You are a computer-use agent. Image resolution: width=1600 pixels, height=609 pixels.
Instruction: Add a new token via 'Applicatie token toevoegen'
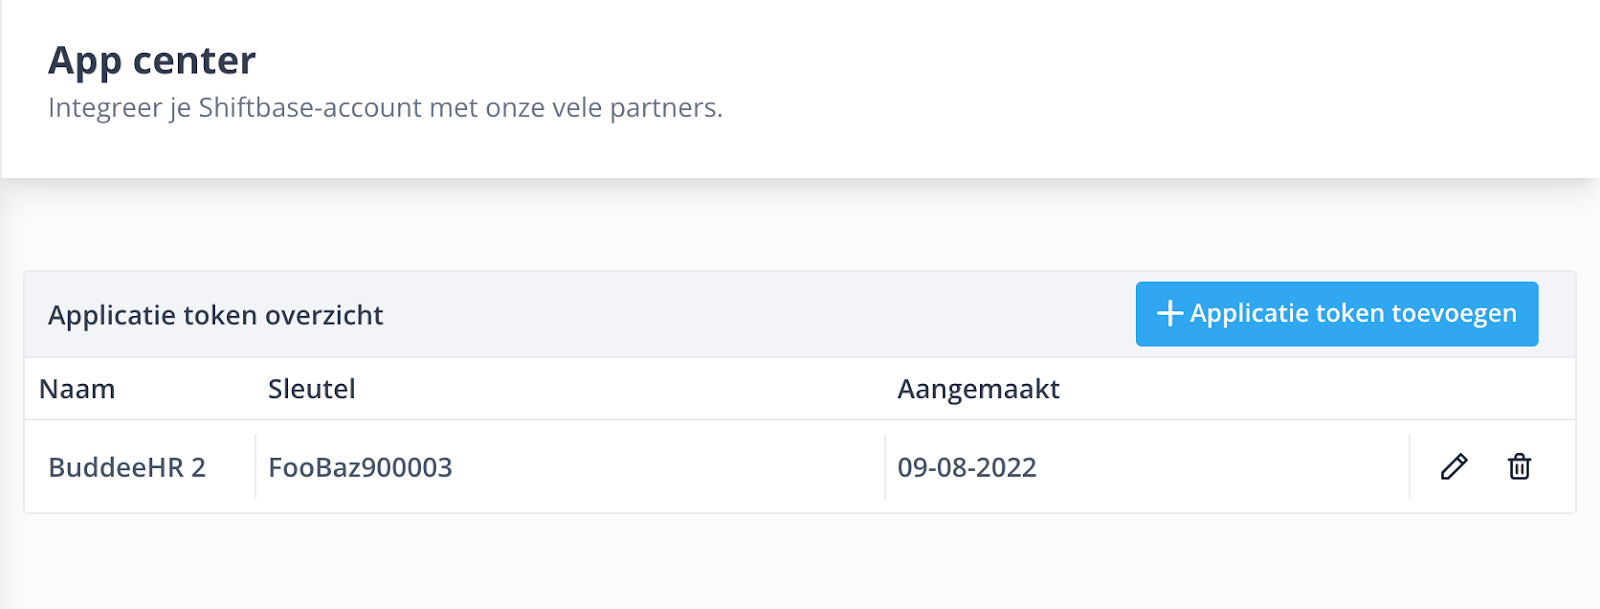[1337, 314]
